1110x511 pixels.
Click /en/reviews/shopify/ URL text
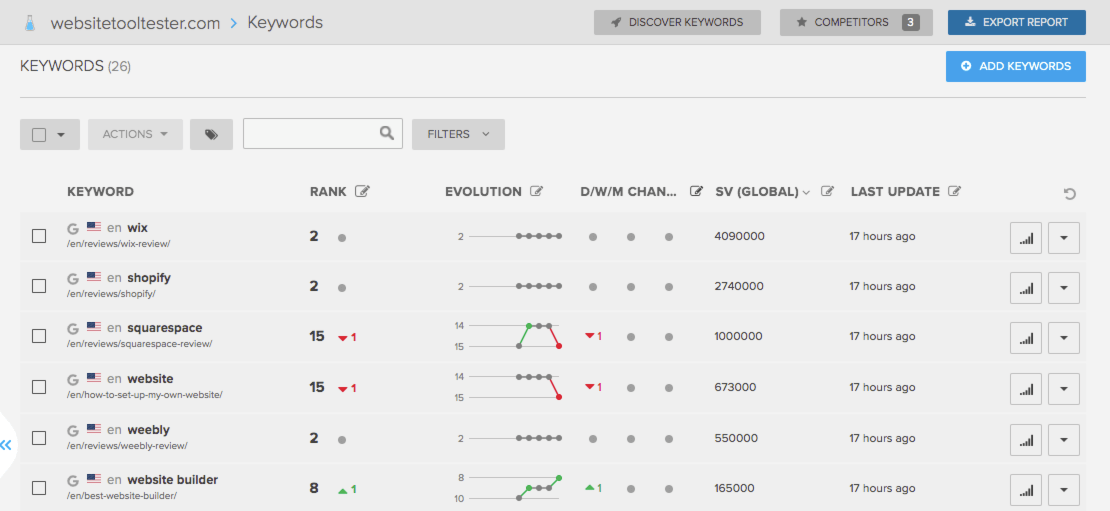point(111,294)
